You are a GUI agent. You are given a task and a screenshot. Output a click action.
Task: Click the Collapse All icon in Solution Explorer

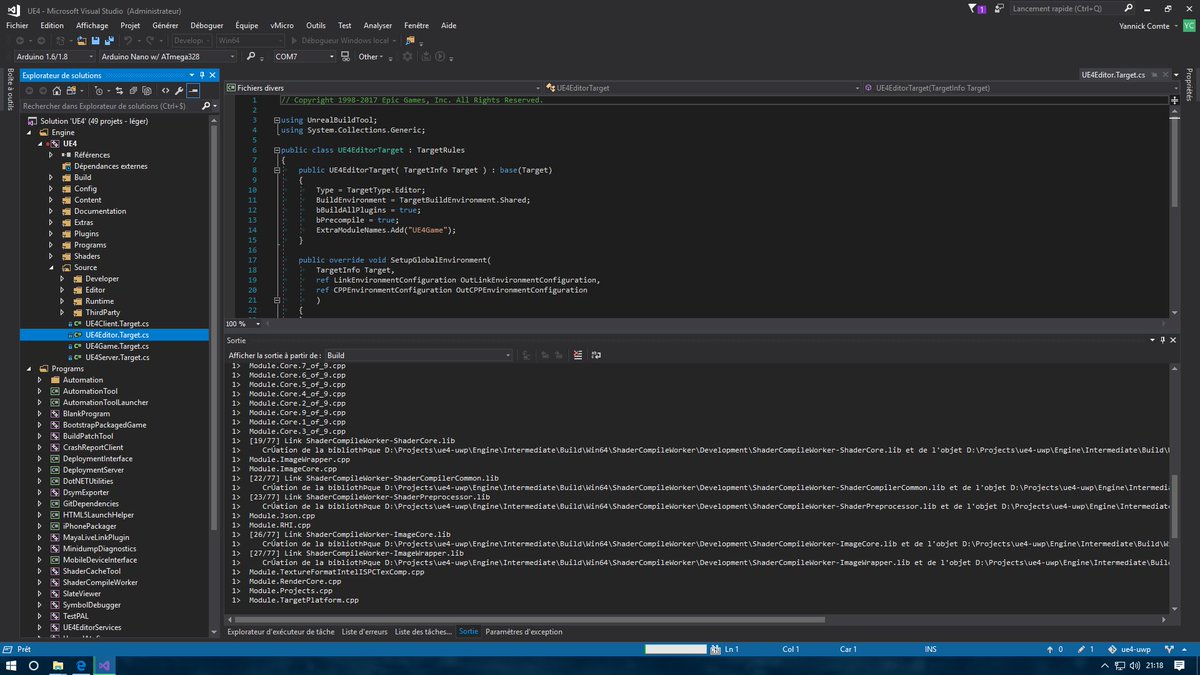coord(133,91)
